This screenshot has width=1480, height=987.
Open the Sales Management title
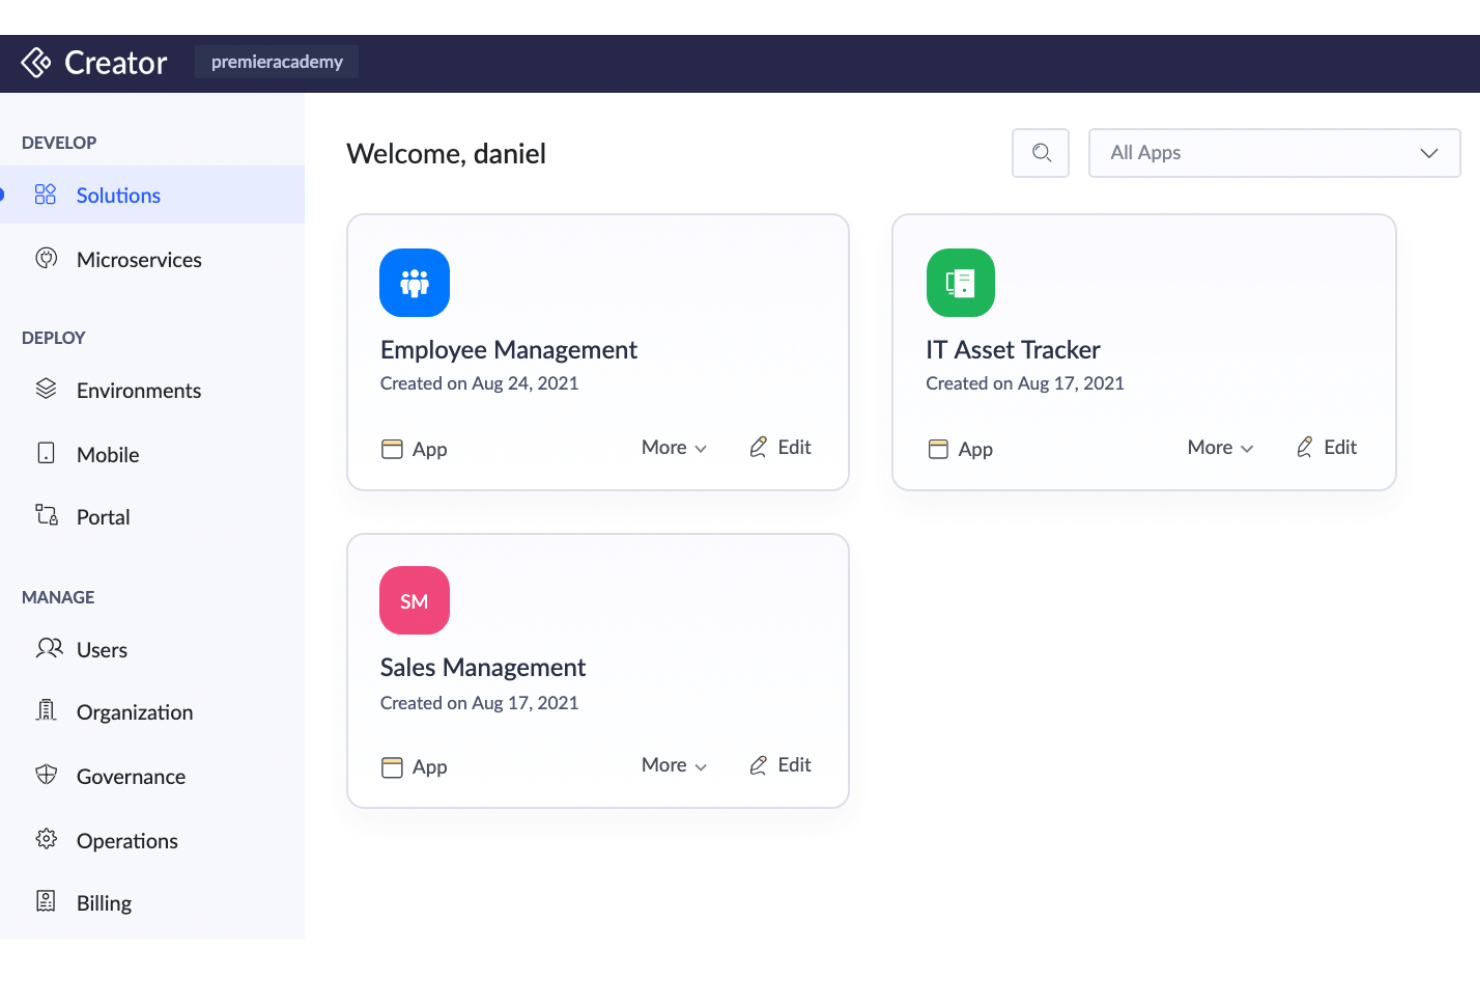click(483, 668)
